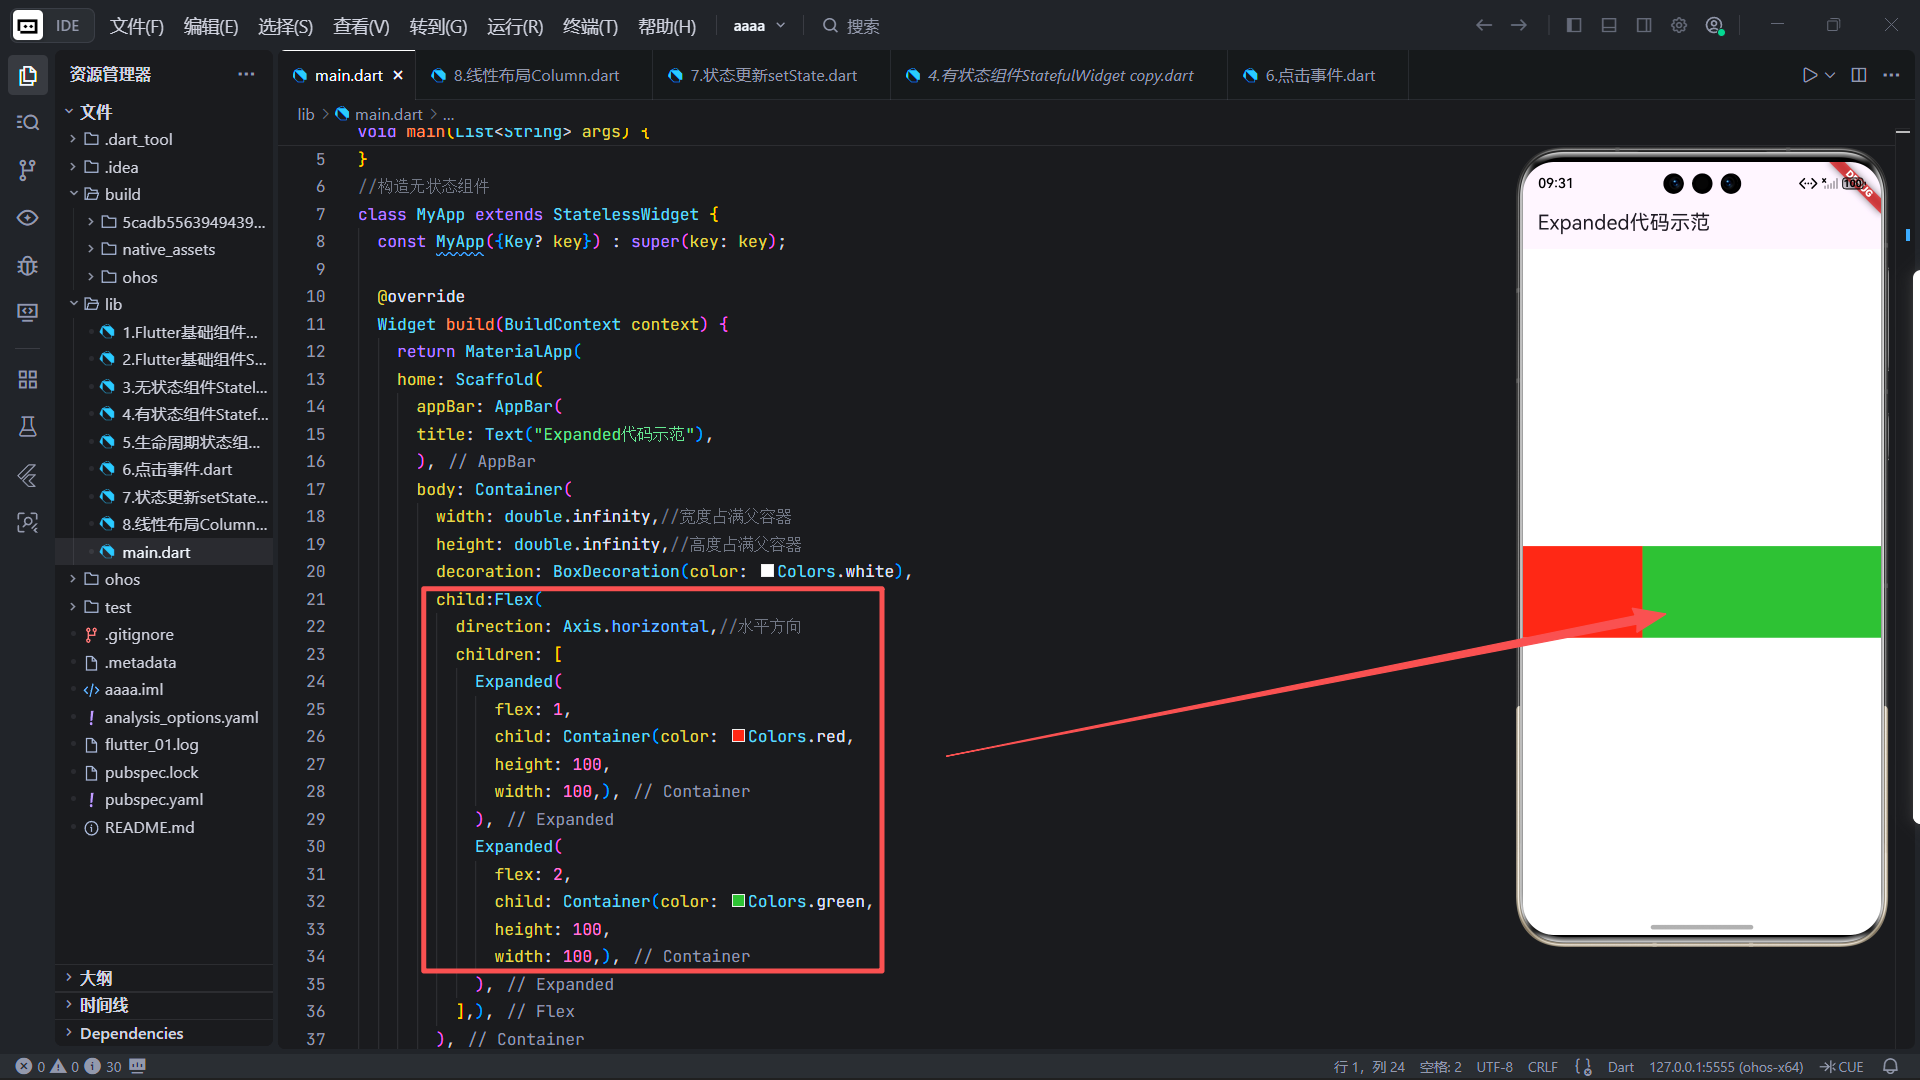This screenshot has height=1080, width=1920.
Task: Open the 终端(T) menu
Action: [x=590, y=26]
